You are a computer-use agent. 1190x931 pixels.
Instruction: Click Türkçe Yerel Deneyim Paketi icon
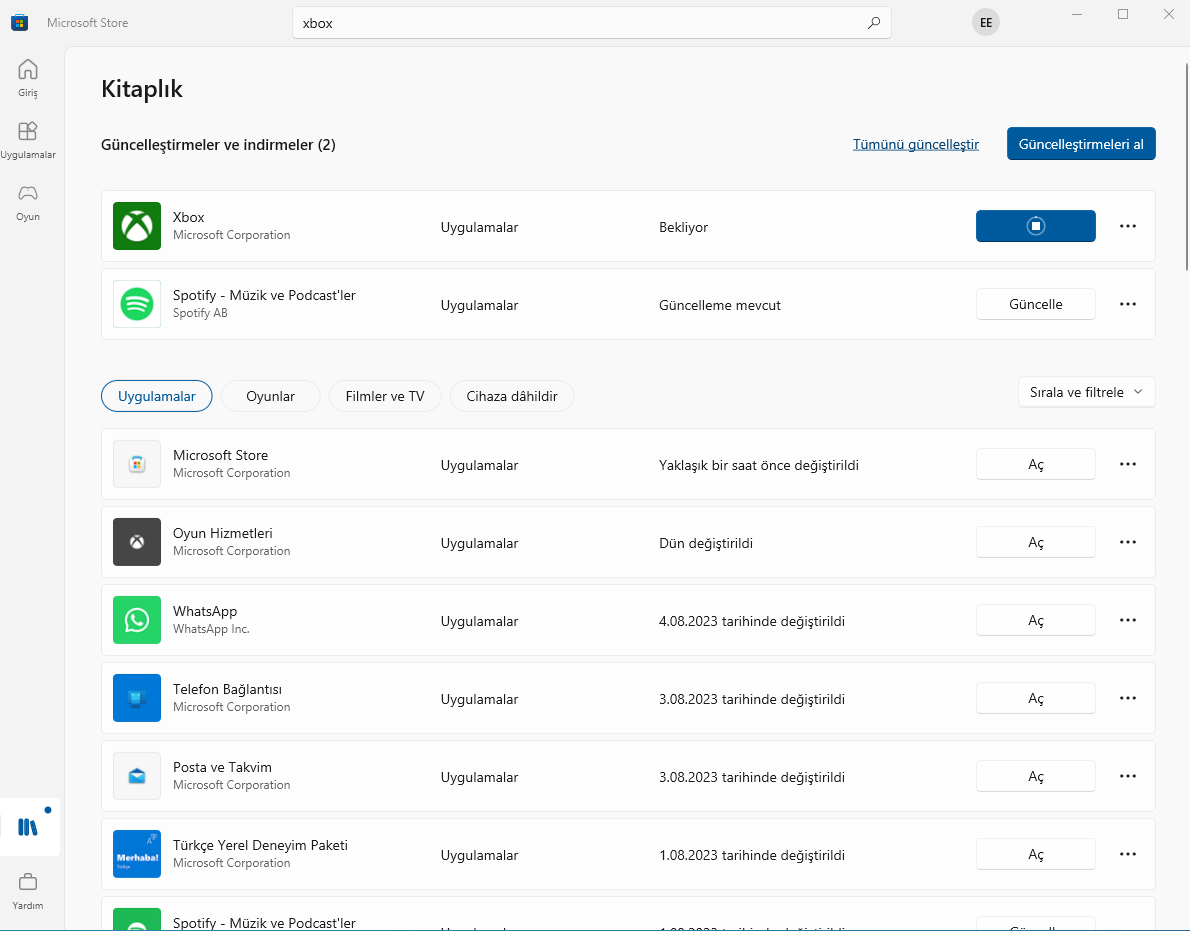tap(137, 854)
